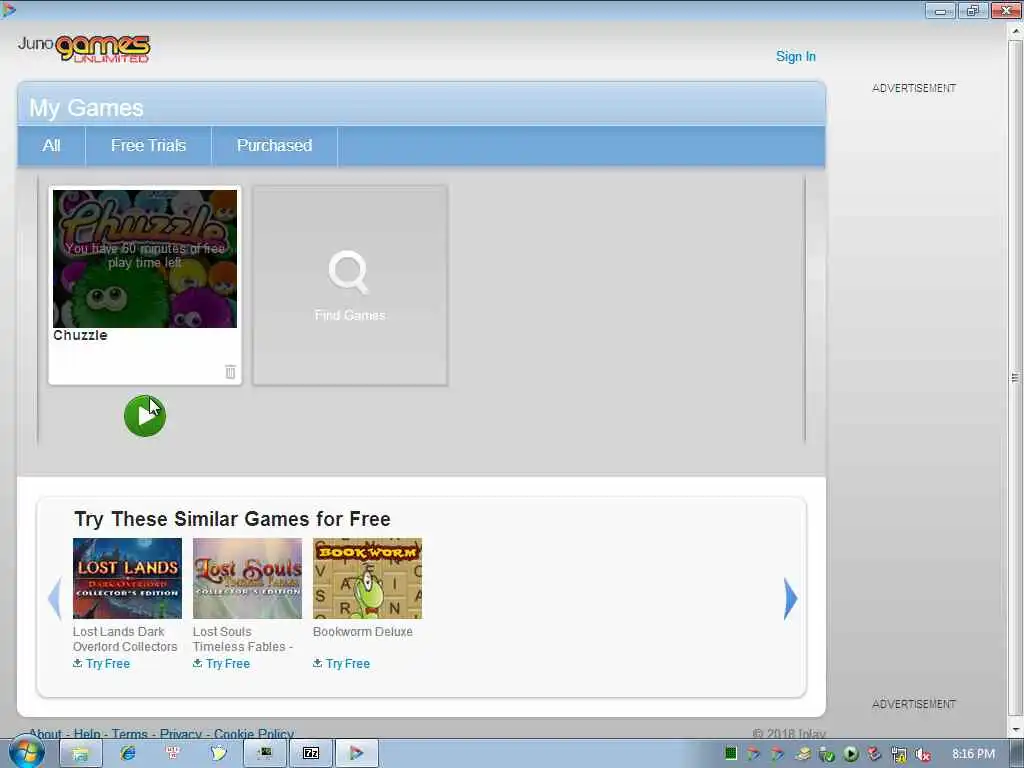1024x768 pixels.
Task: Show next similar games with right arrow
Action: (x=790, y=598)
